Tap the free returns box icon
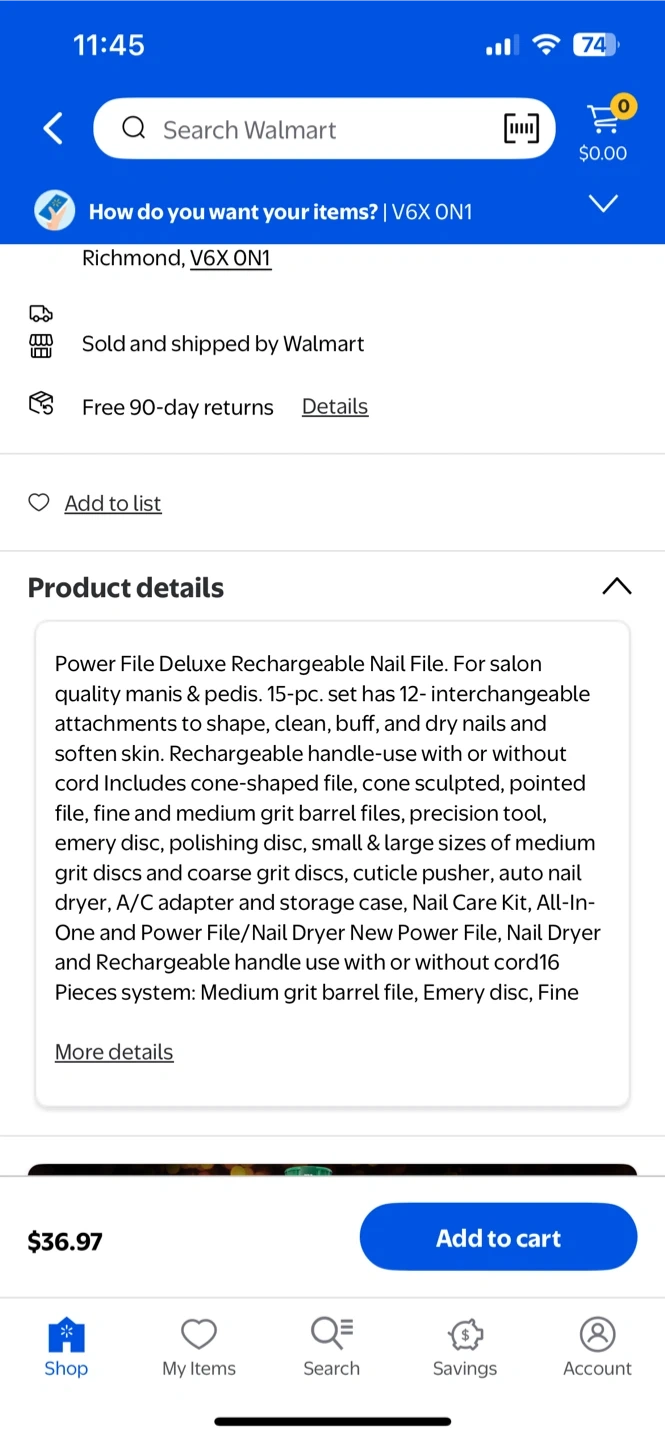This screenshot has width=665, height=1440. pyautogui.click(x=41, y=405)
